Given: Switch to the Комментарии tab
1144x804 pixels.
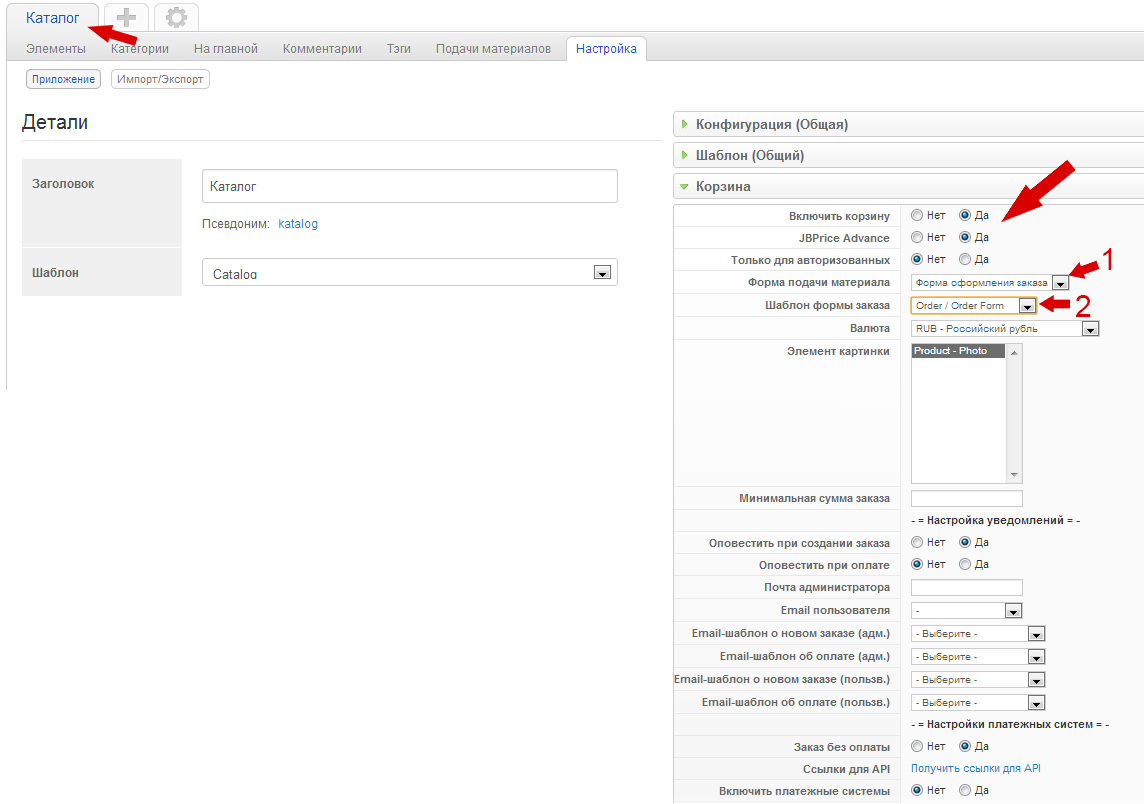Looking at the screenshot, I should tap(322, 49).
